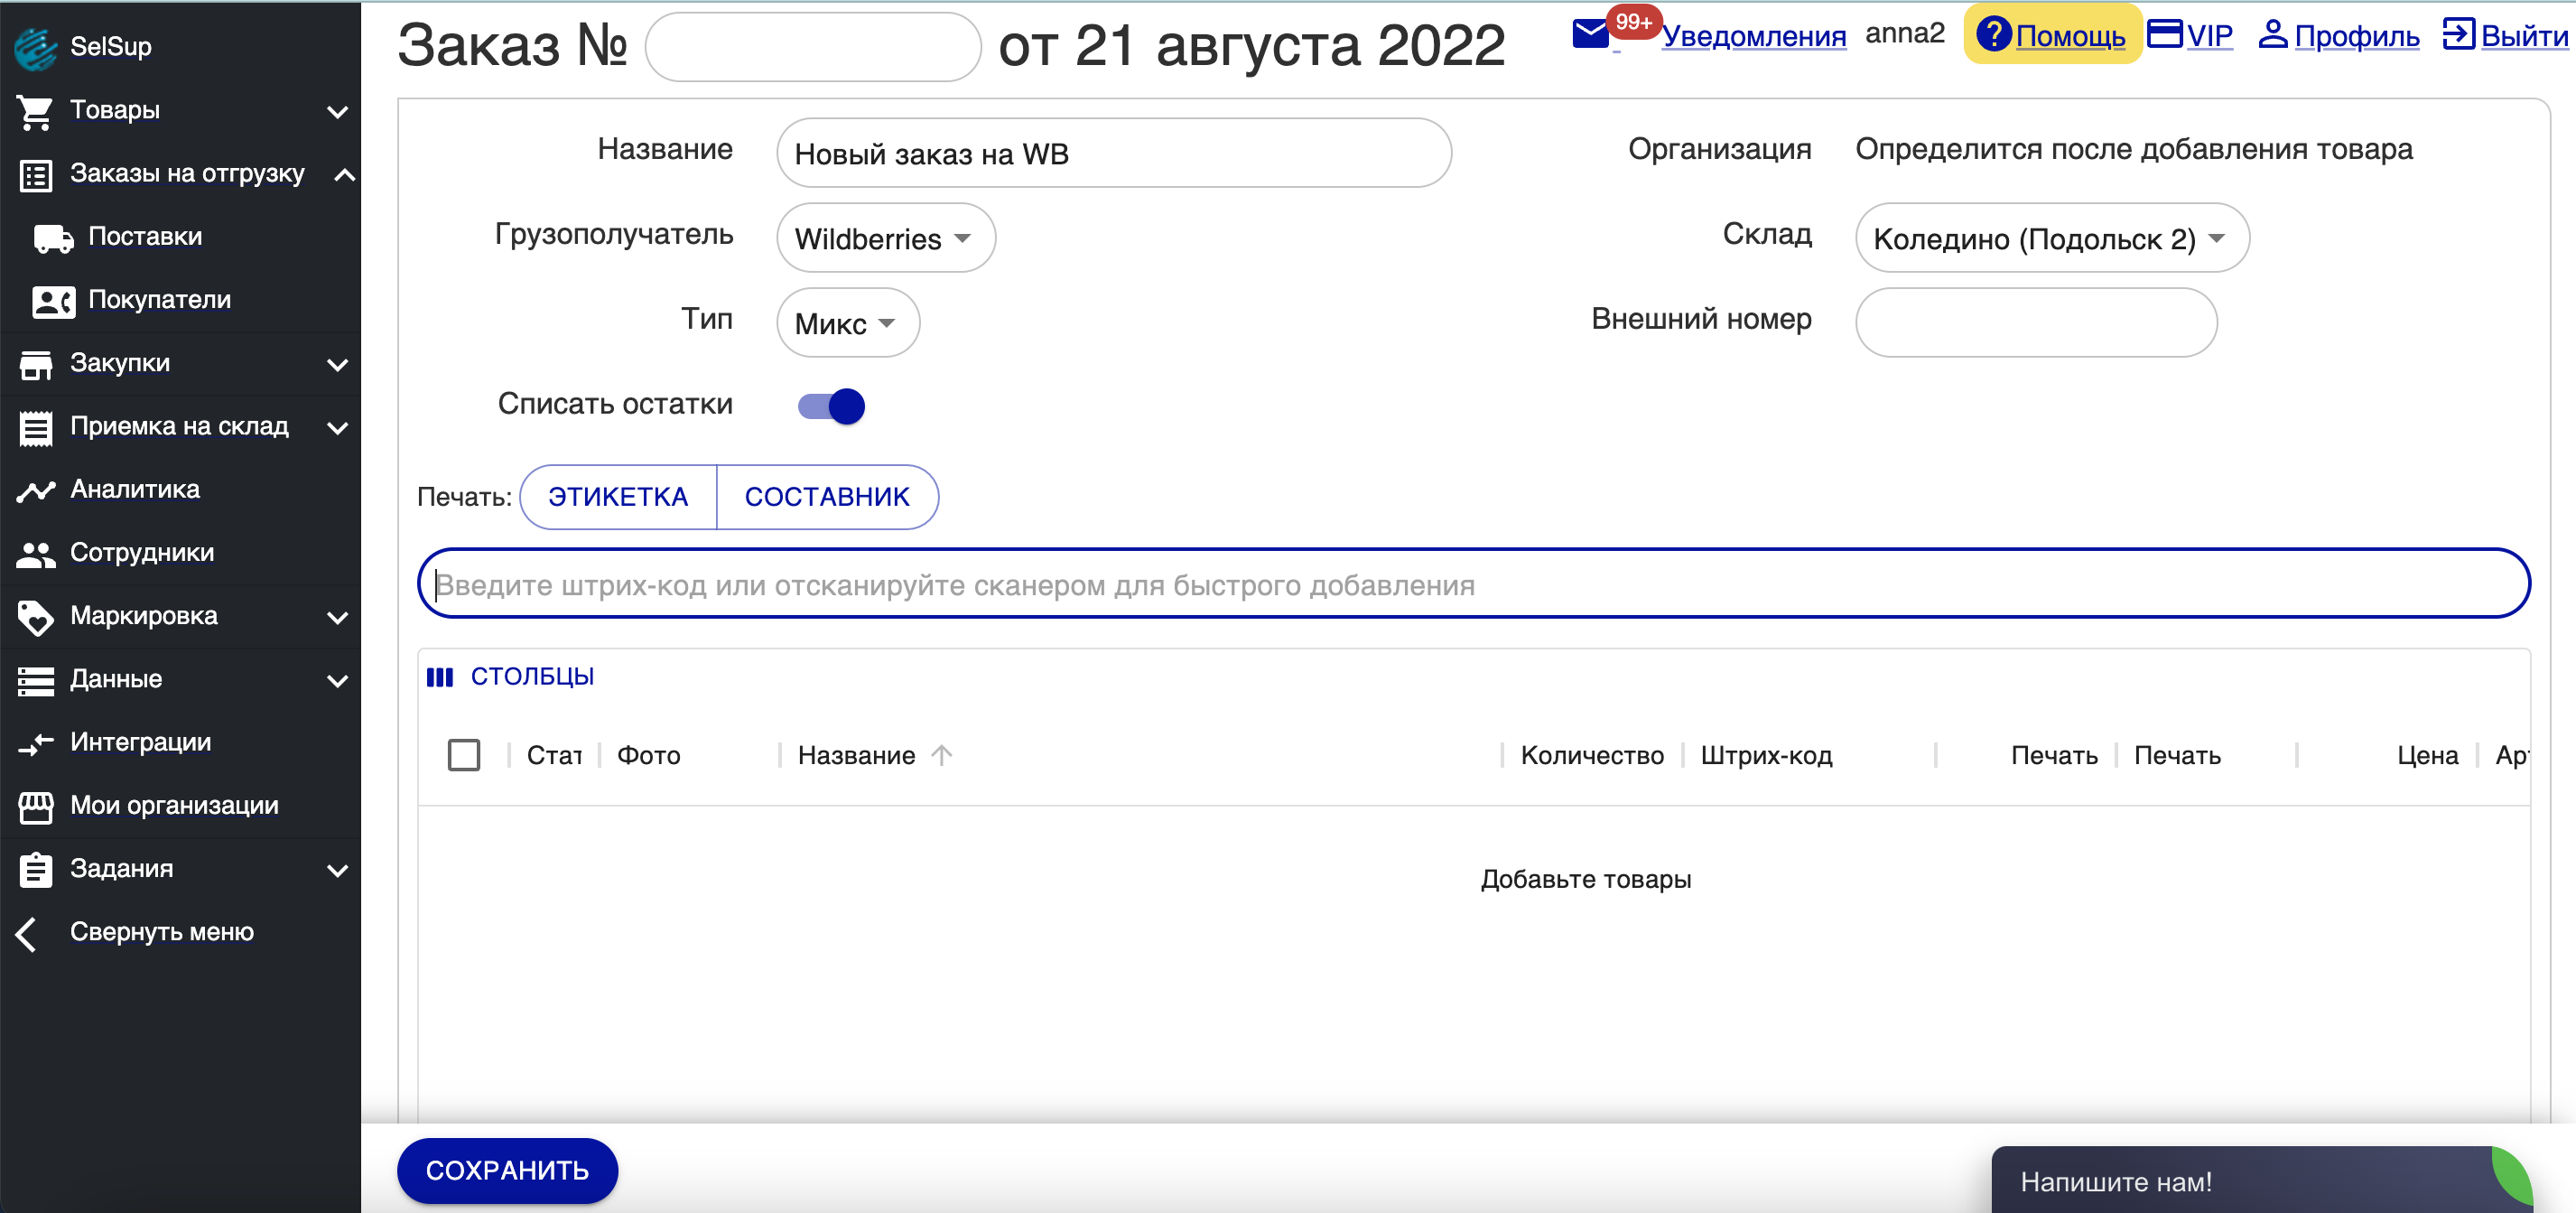Toggle the Списать остатки switch
Viewport: 2576px width, 1213px height.
click(831, 406)
